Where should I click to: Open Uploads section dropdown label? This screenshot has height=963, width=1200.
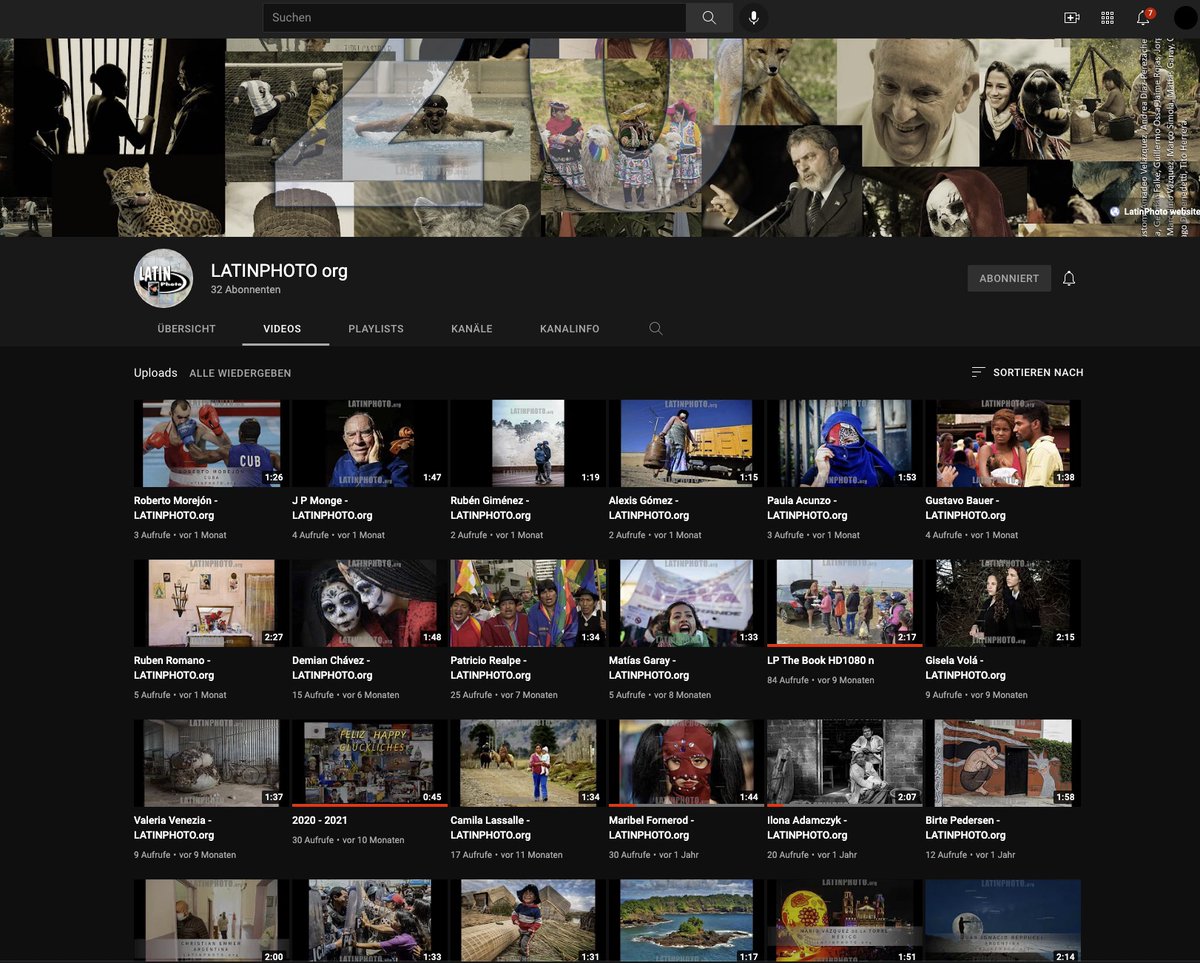(x=155, y=373)
